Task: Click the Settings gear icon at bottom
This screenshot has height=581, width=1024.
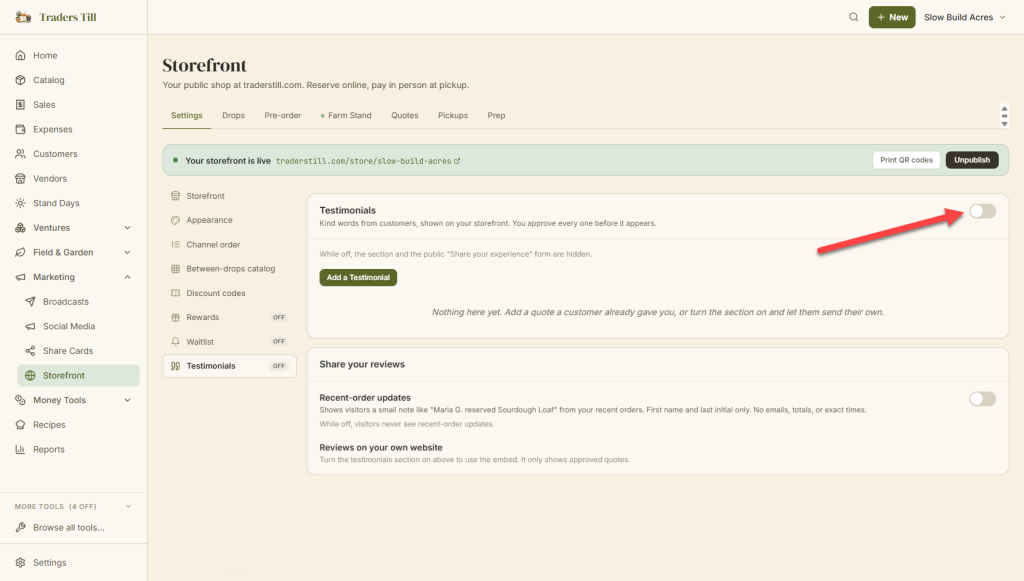Action: 20,562
